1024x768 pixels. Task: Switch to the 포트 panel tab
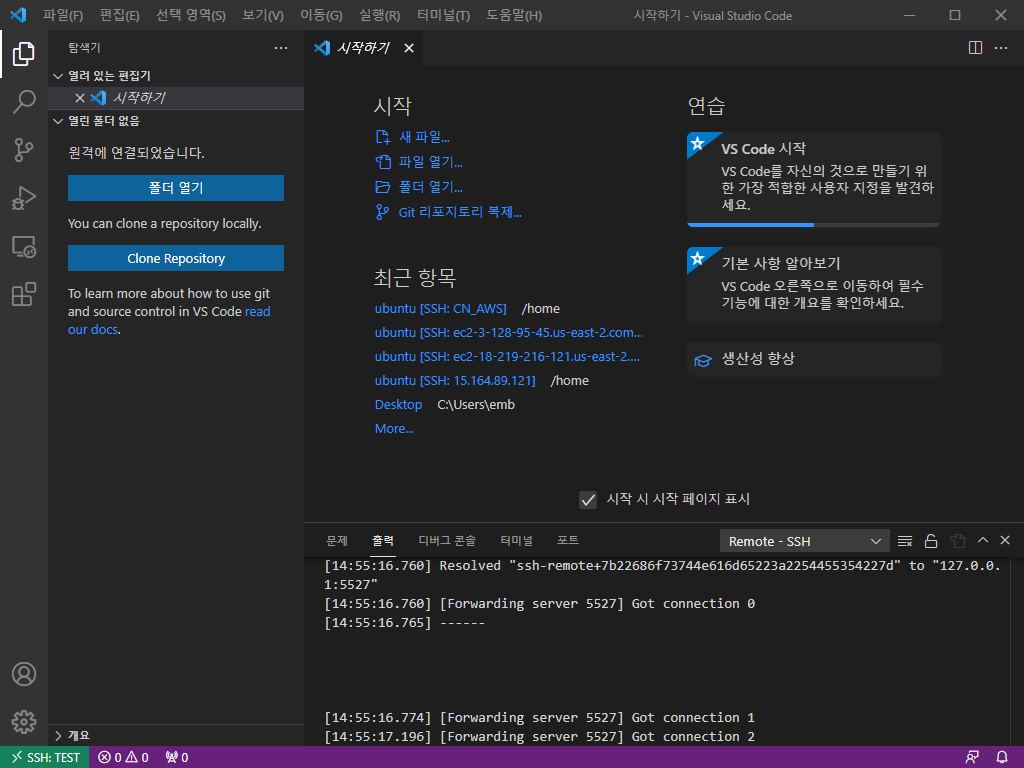pyautogui.click(x=568, y=541)
